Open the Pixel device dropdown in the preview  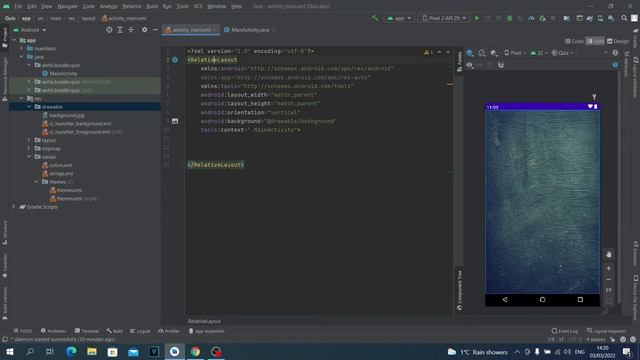click(x=515, y=53)
